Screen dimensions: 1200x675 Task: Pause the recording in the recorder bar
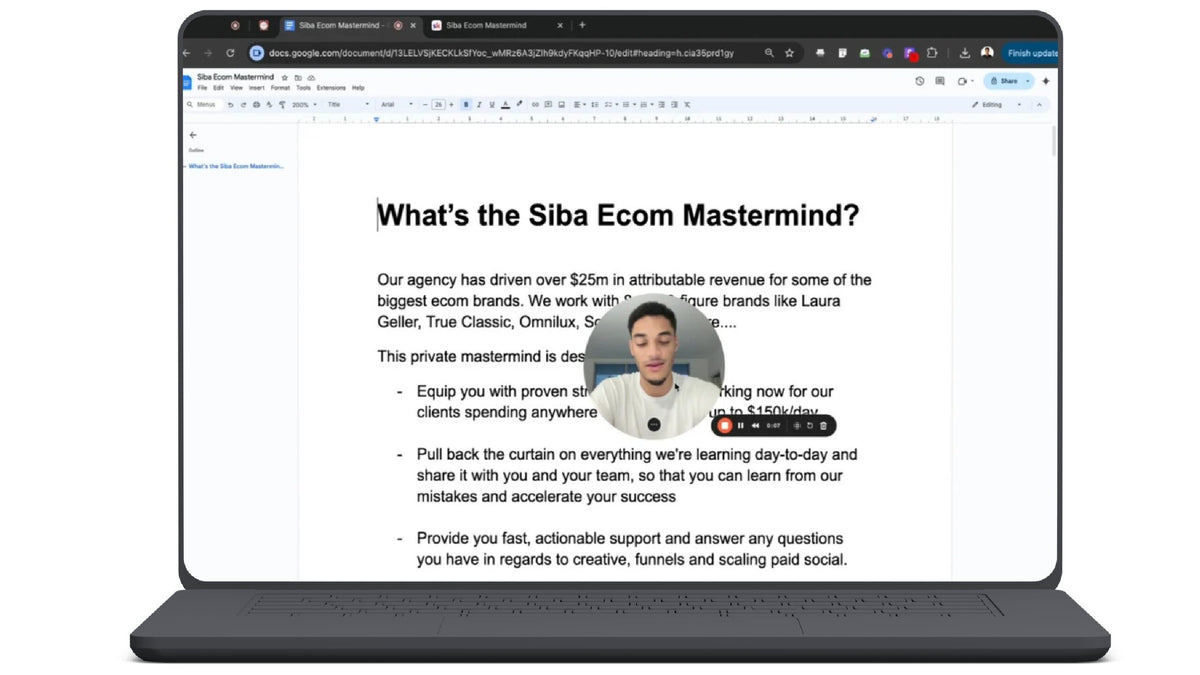(741, 426)
